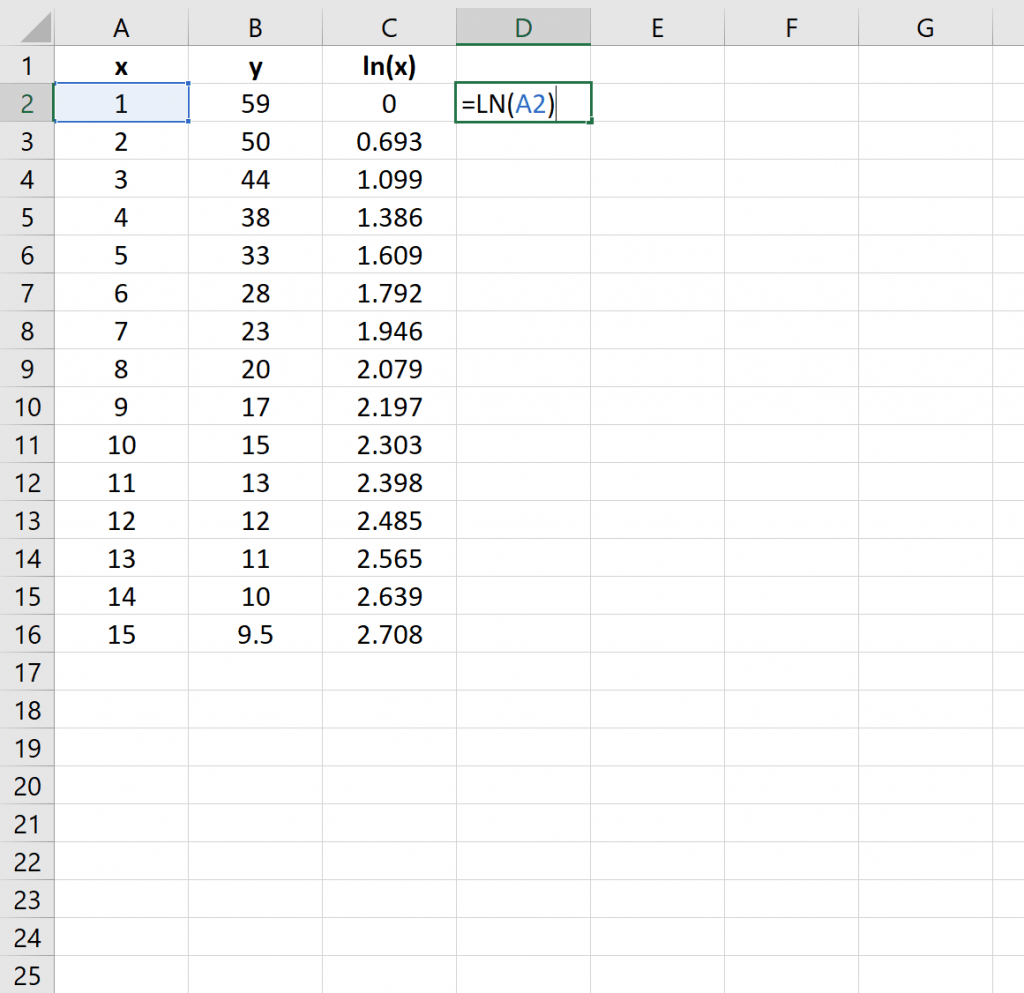
Task: Select row 25 header
Action: click(28, 976)
